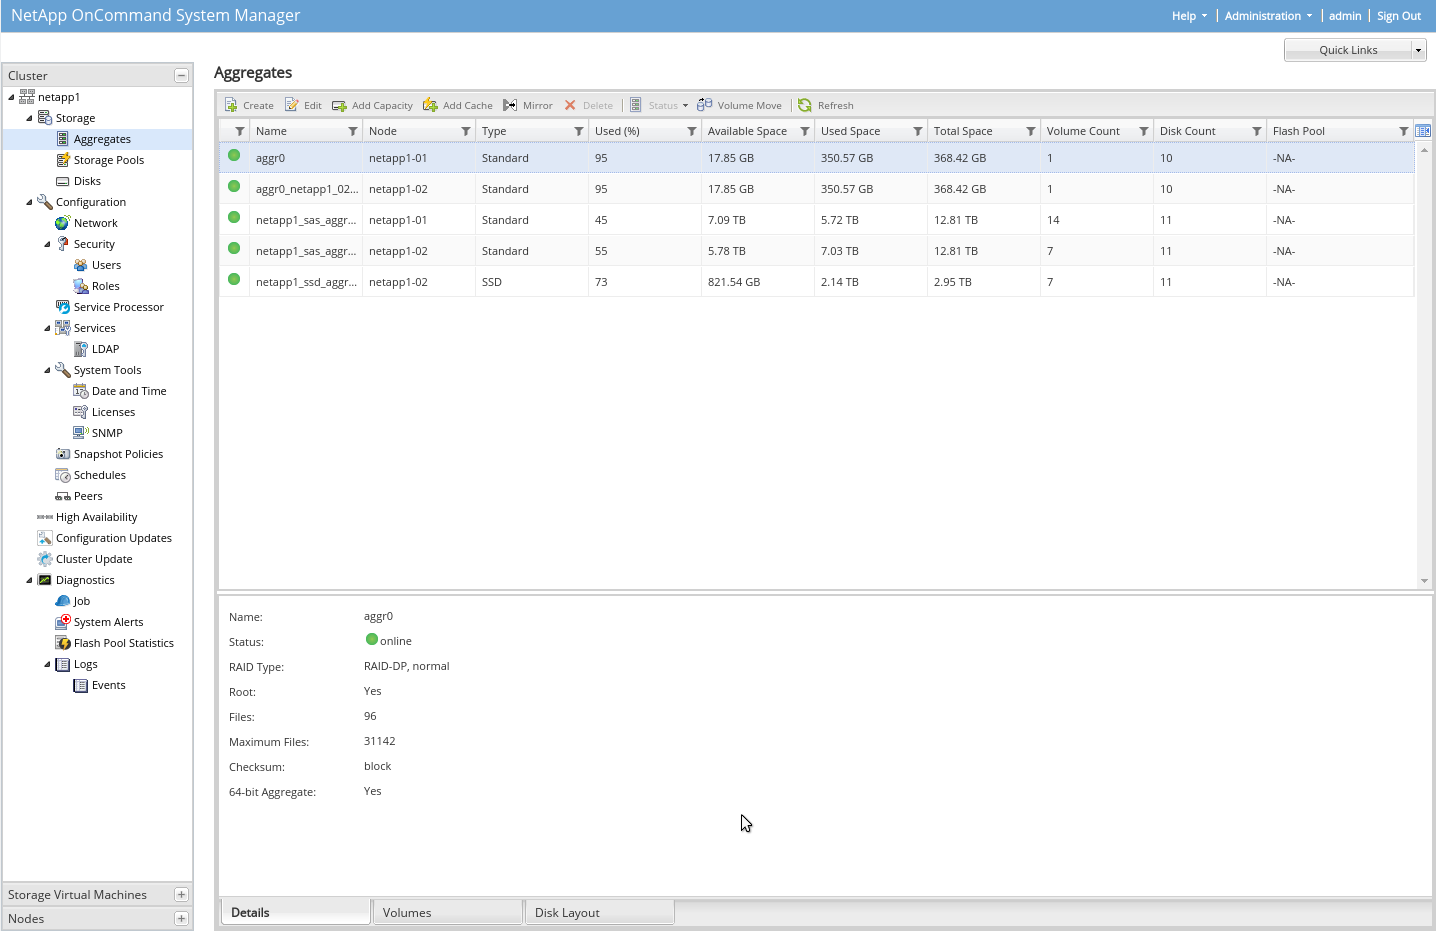Screen dimensions: 1436x931
Task: Open Snapshot Policies item
Action: coord(118,454)
